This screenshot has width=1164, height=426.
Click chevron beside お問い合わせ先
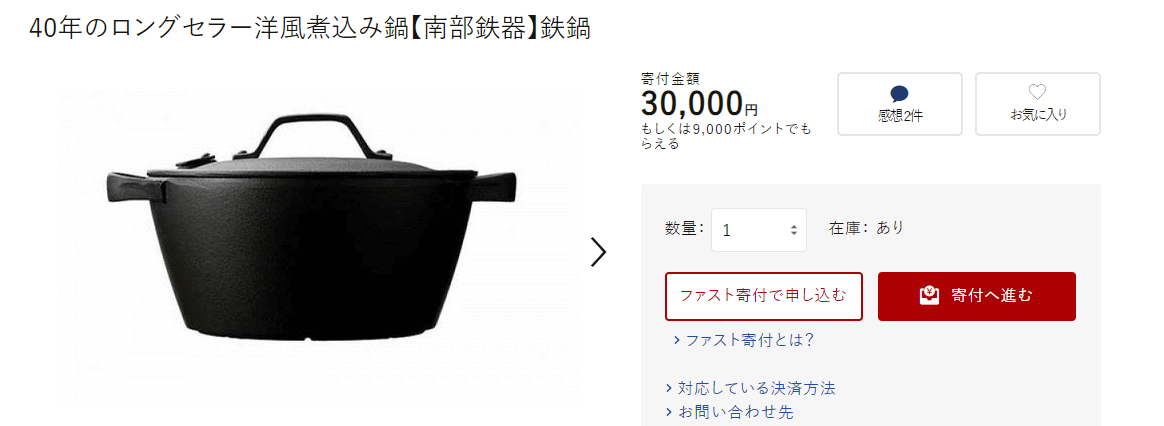click(x=670, y=412)
